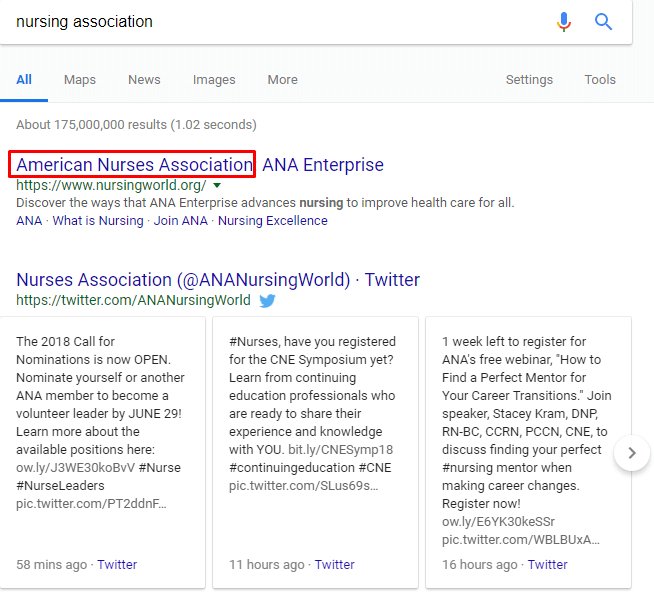Open the What is Nursing sitelink

point(98,221)
